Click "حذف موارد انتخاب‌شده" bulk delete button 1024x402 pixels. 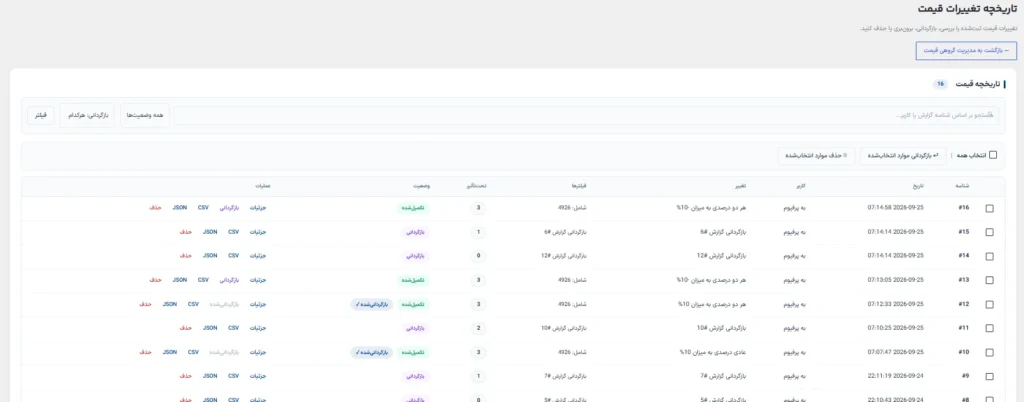coord(816,155)
